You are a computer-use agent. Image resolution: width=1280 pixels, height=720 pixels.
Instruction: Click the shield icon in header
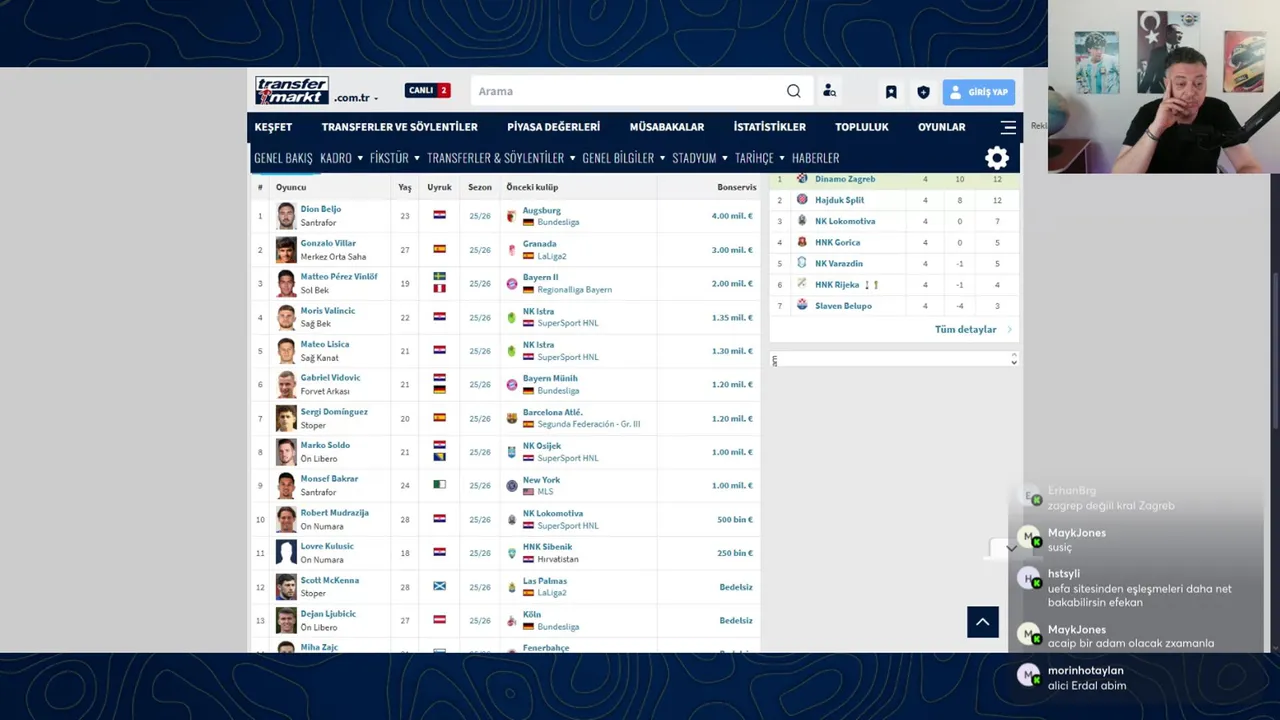923,92
